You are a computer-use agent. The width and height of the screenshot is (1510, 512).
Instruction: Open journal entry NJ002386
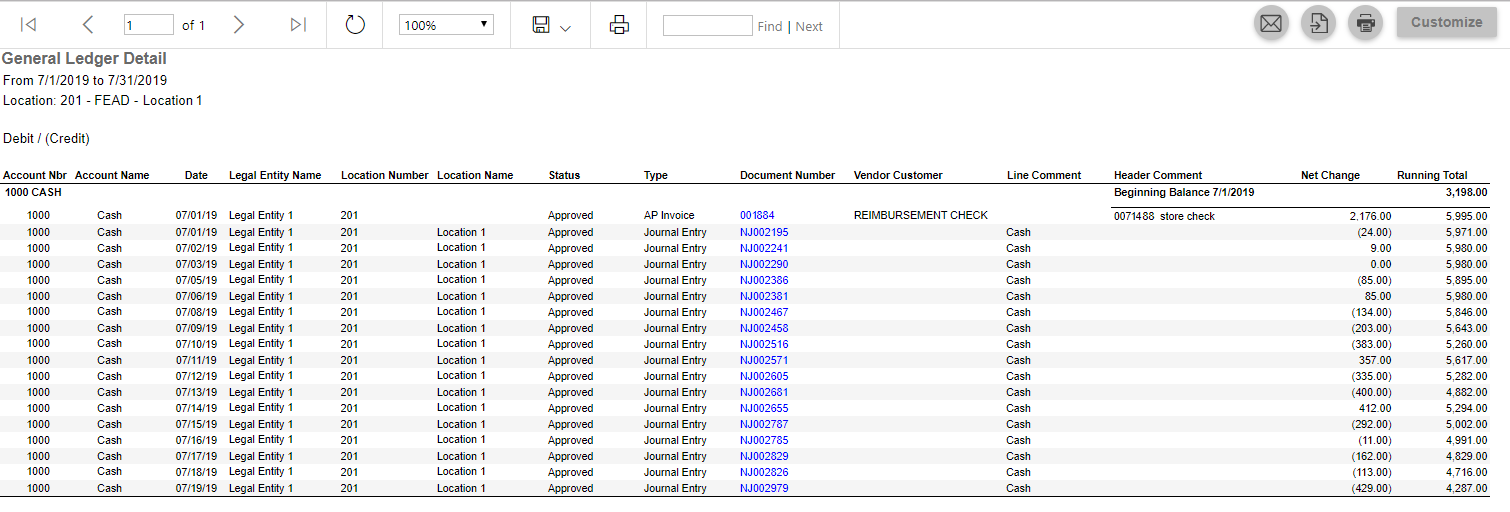point(764,280)
